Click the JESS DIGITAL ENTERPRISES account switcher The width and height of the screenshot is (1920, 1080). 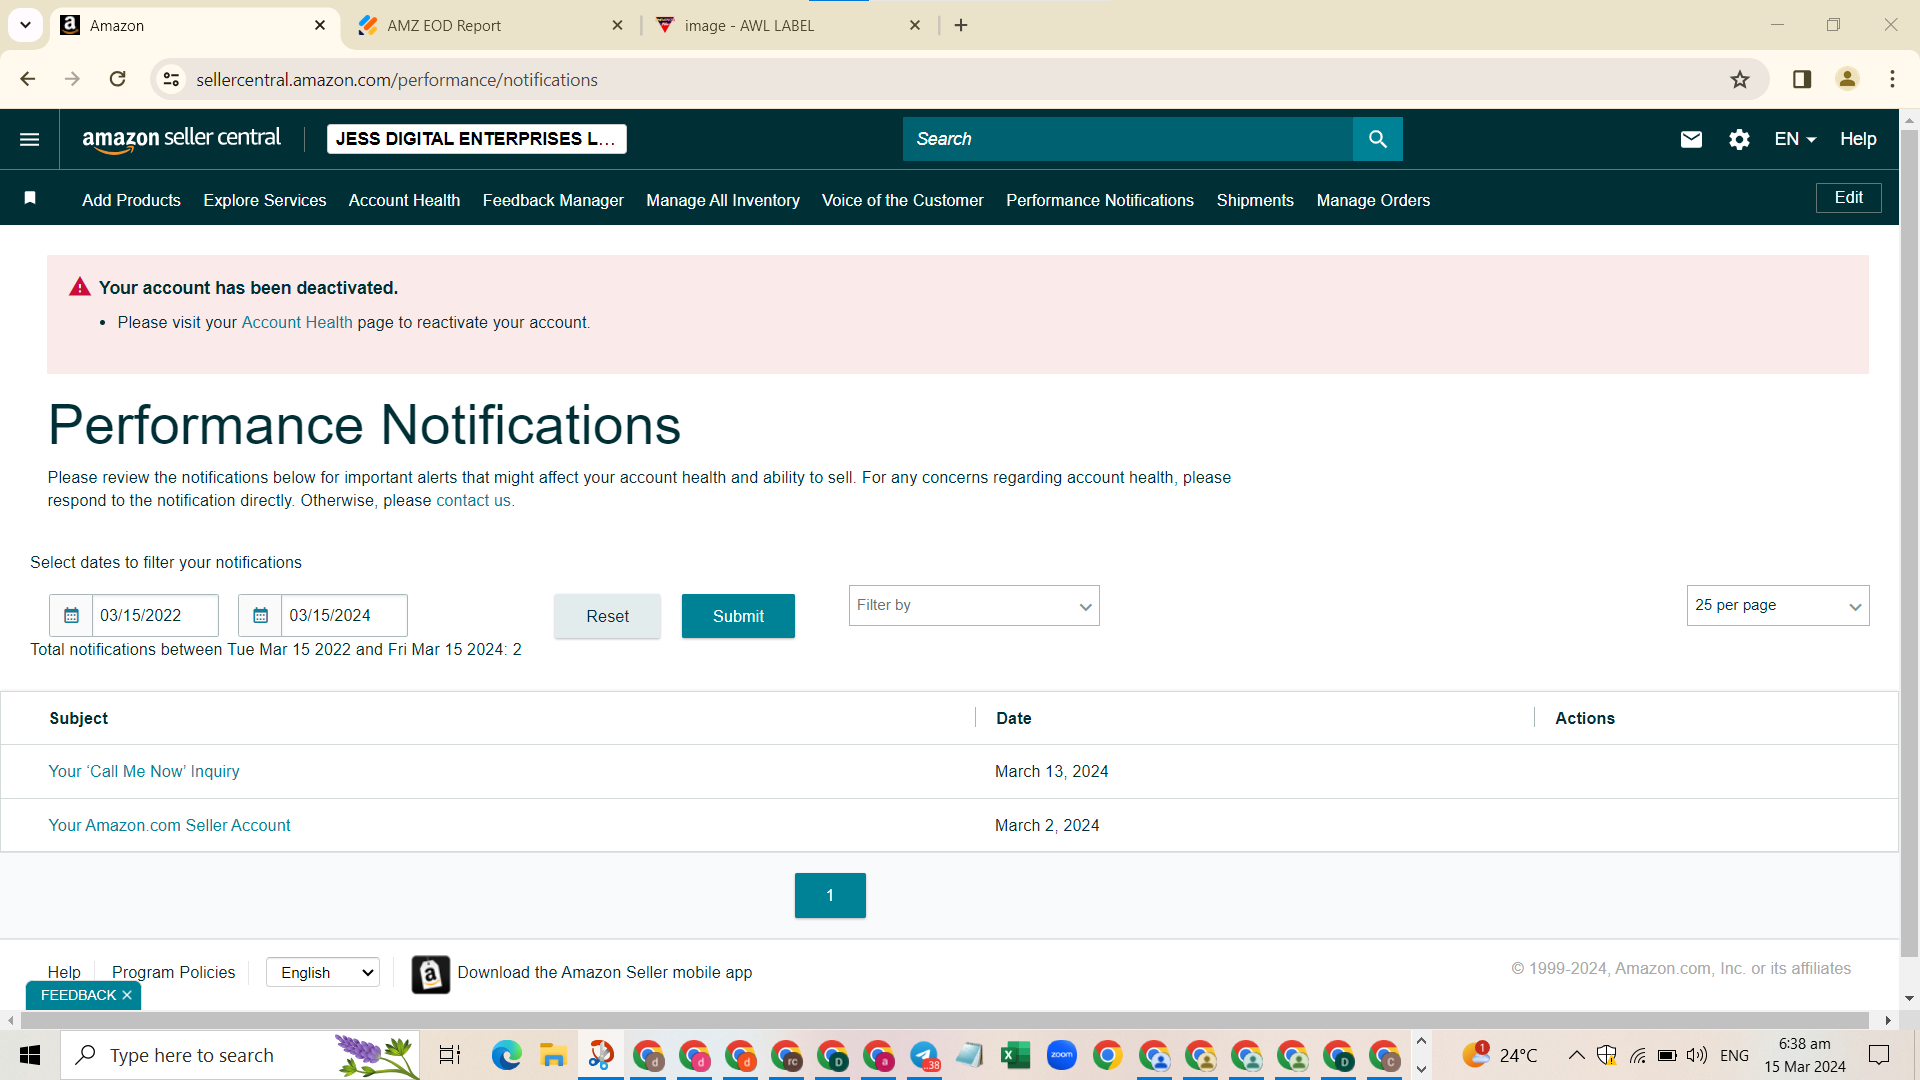tap(476, 139)
